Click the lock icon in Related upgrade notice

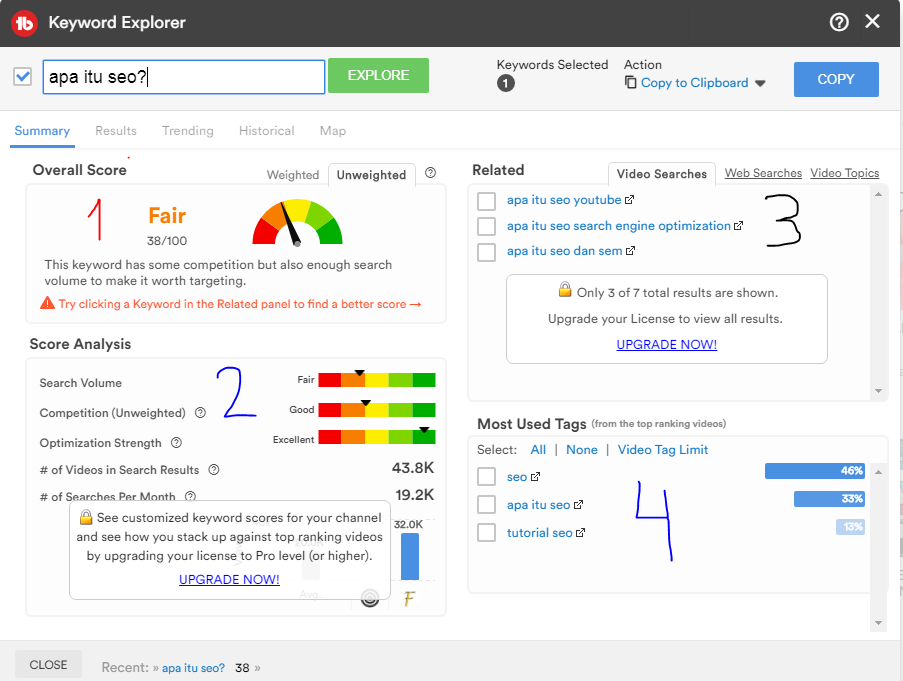[x=565, y=290]
